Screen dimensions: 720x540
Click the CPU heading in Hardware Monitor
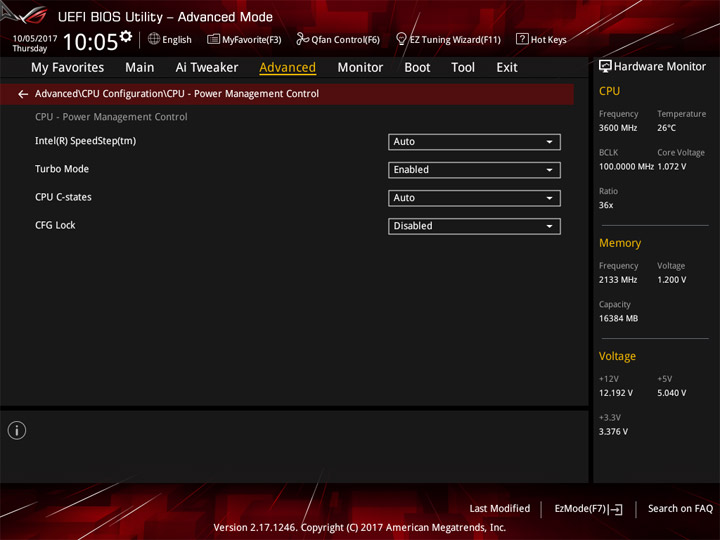click(609, 91)
